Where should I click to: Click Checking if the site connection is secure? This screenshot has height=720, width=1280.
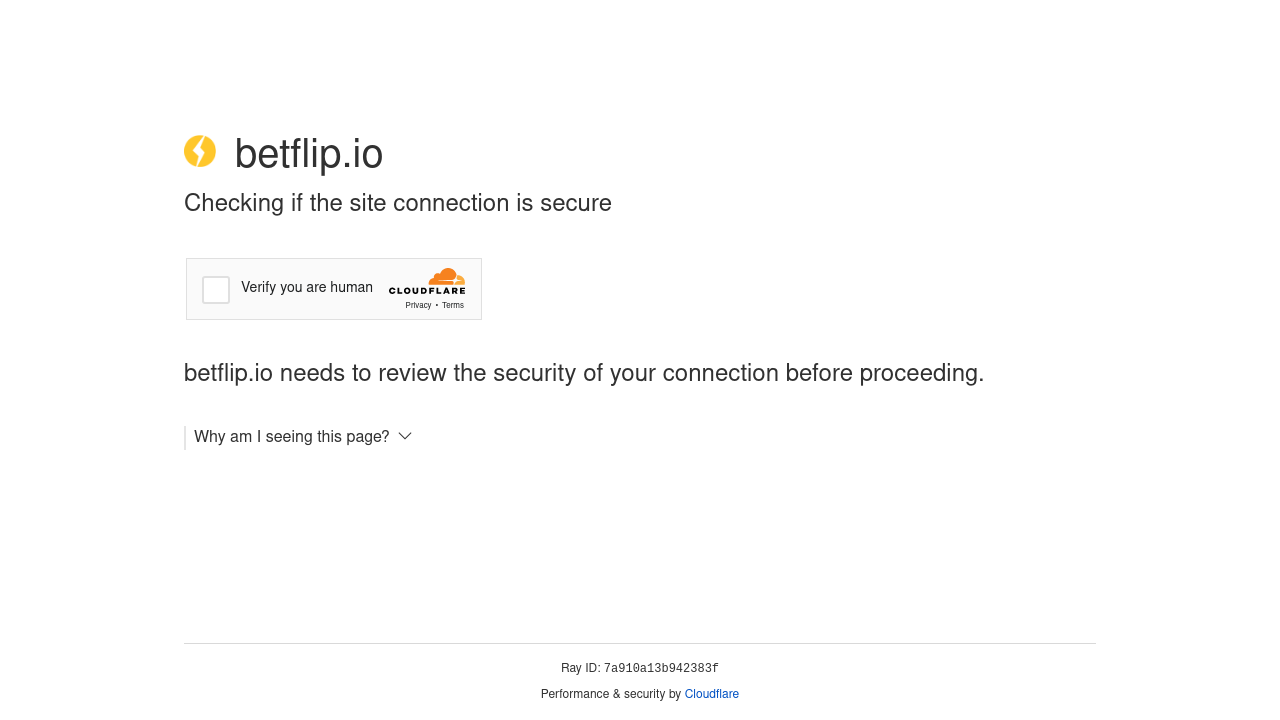(x=398, y=203)
